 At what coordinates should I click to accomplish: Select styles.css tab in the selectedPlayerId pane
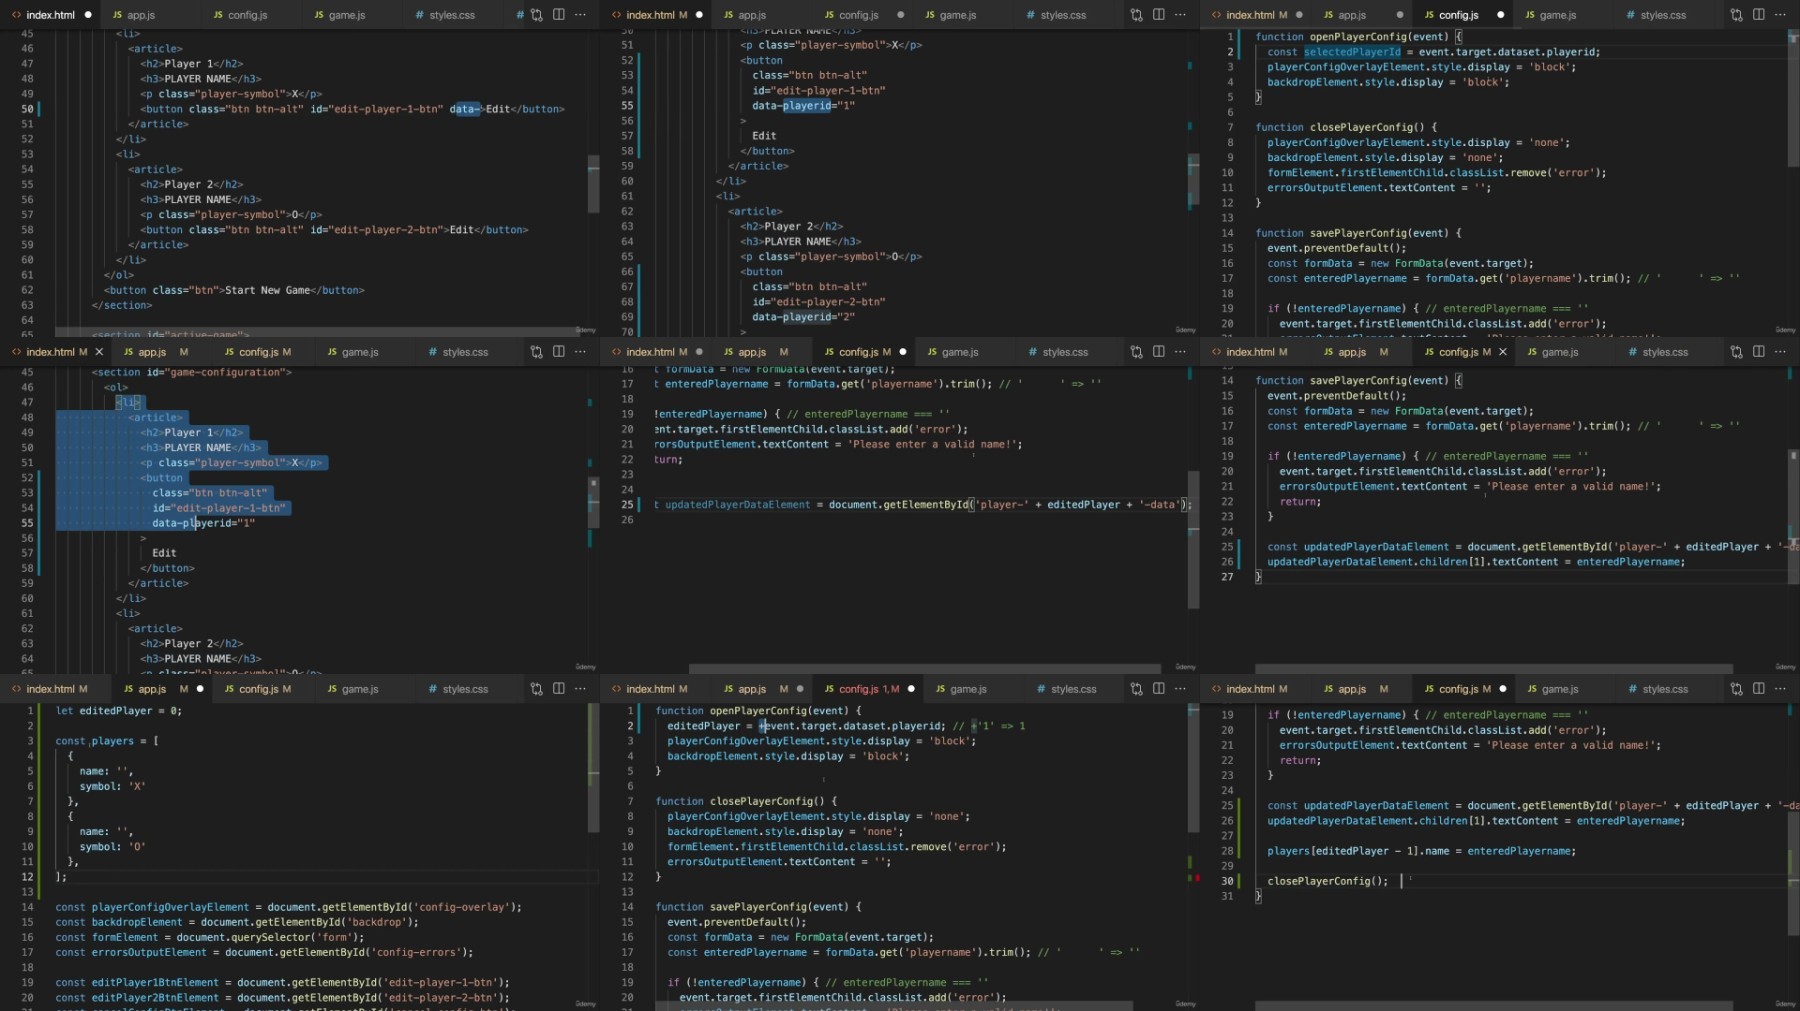(1662, 15)
